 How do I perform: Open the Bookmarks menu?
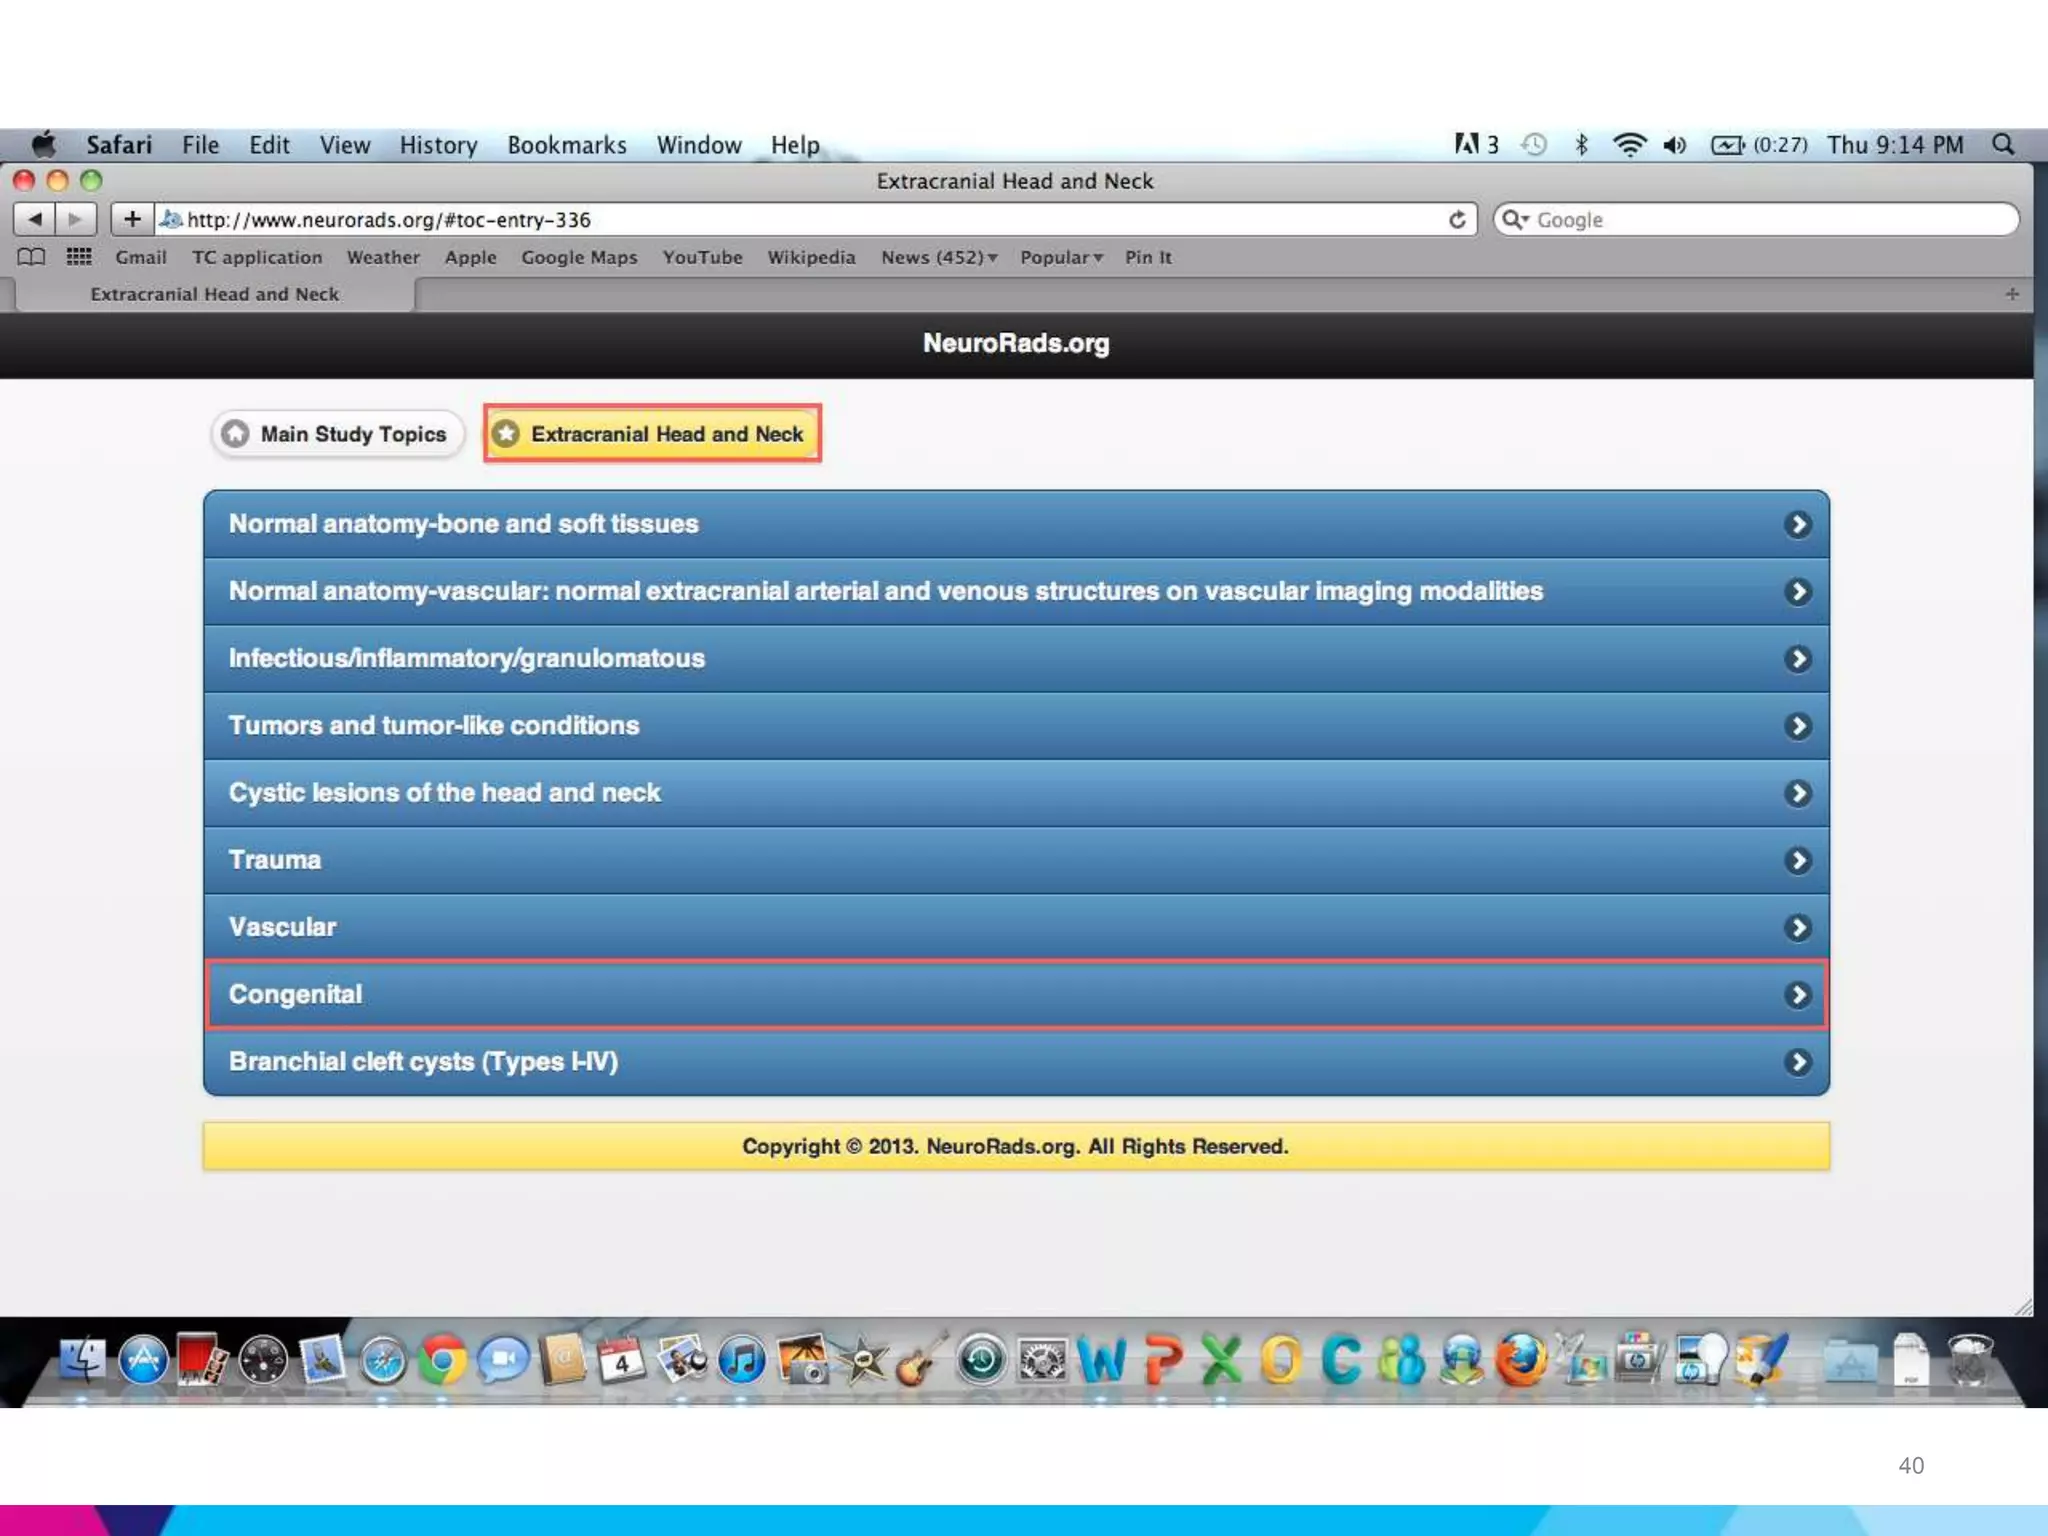coord(566,145)
